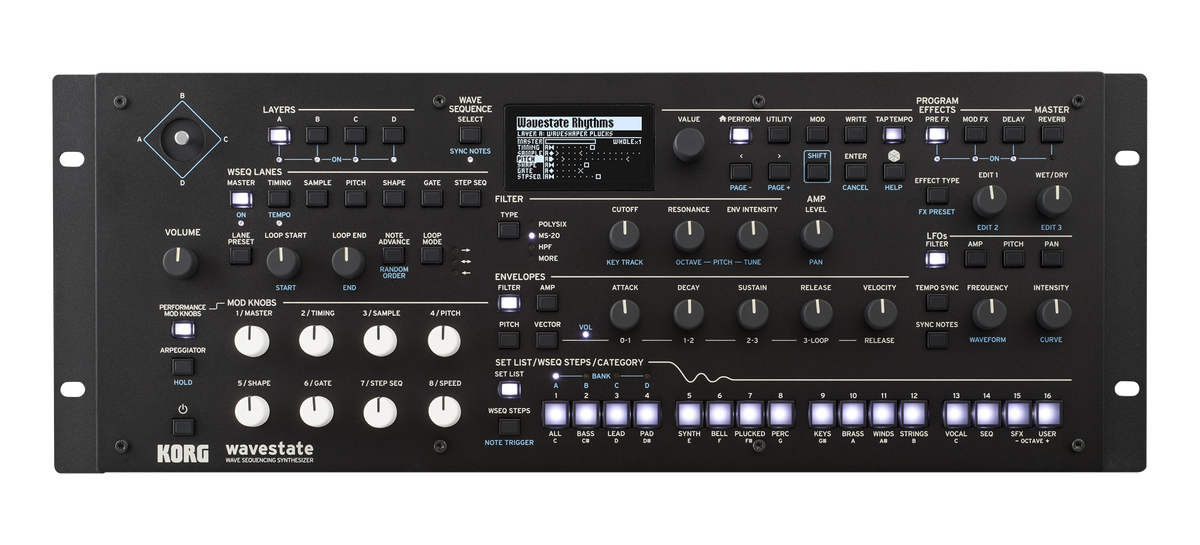Choose the SHAPE lane button

click(x=393, y=199)
